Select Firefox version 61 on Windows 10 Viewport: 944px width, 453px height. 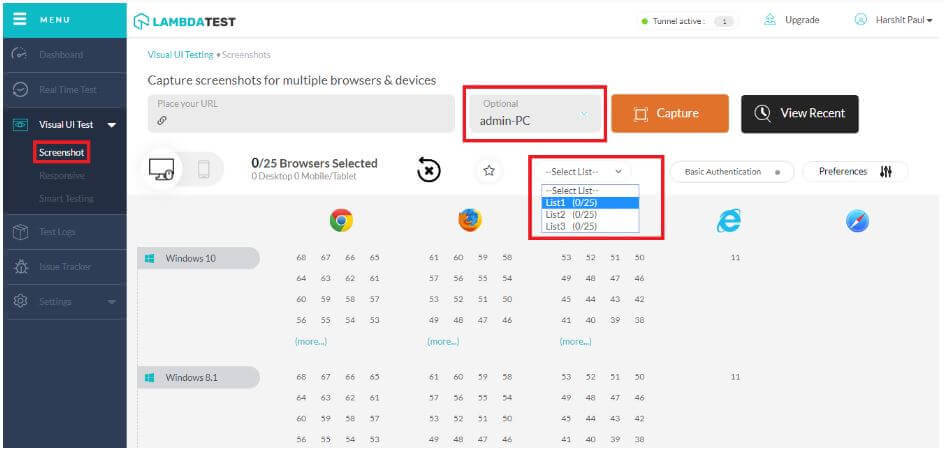[434, 258]
